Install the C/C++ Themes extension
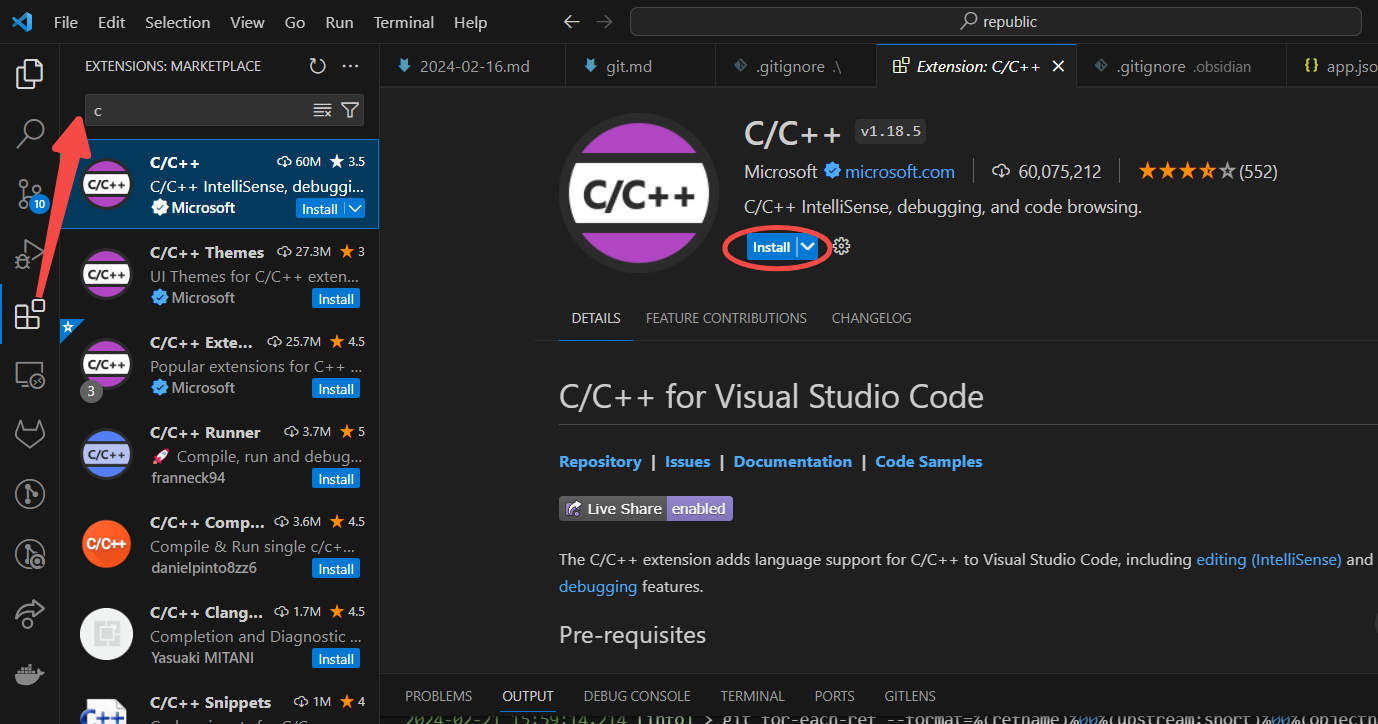This screenshot has height=724, width=1378. (336, 299)
